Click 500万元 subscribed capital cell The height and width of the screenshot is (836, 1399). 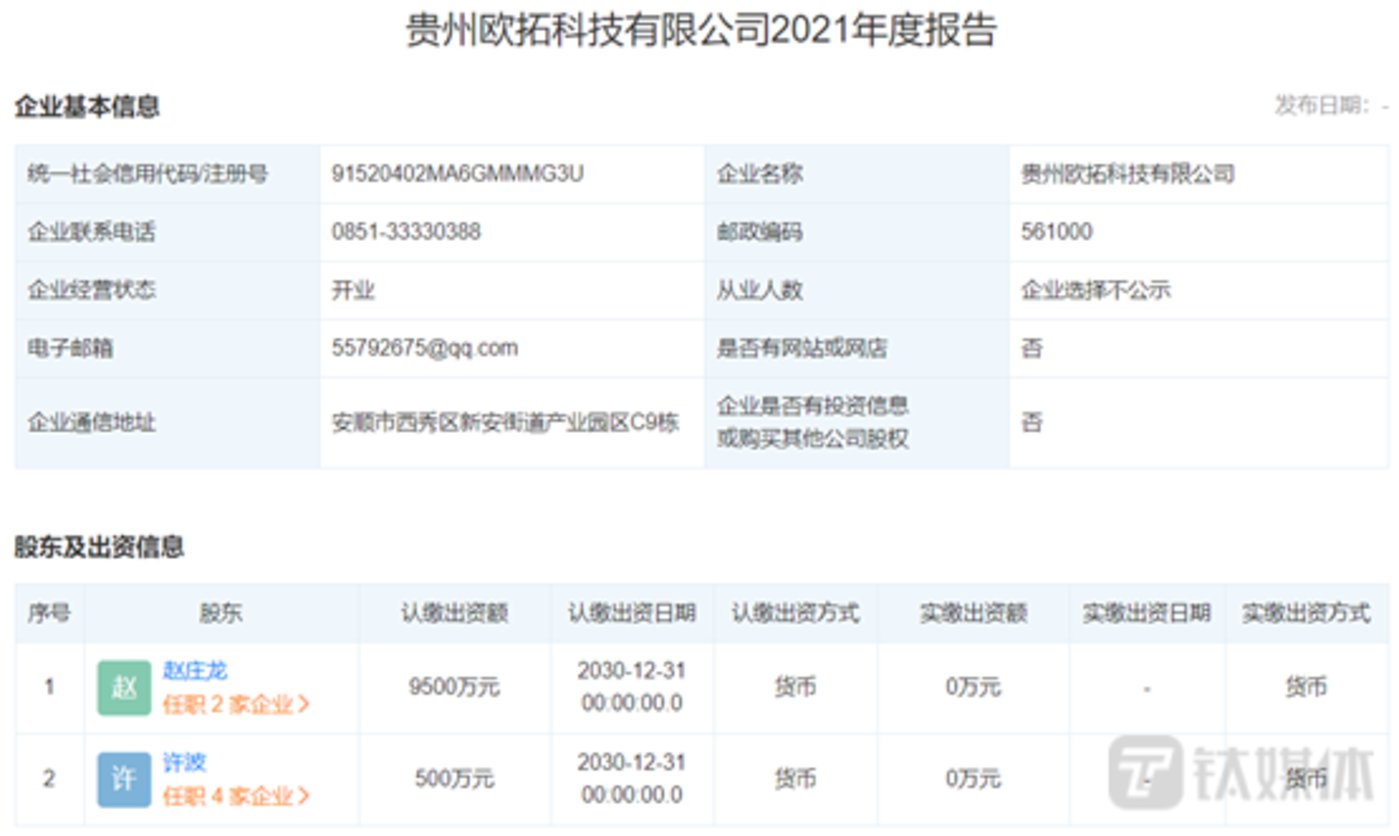point(454,779)
